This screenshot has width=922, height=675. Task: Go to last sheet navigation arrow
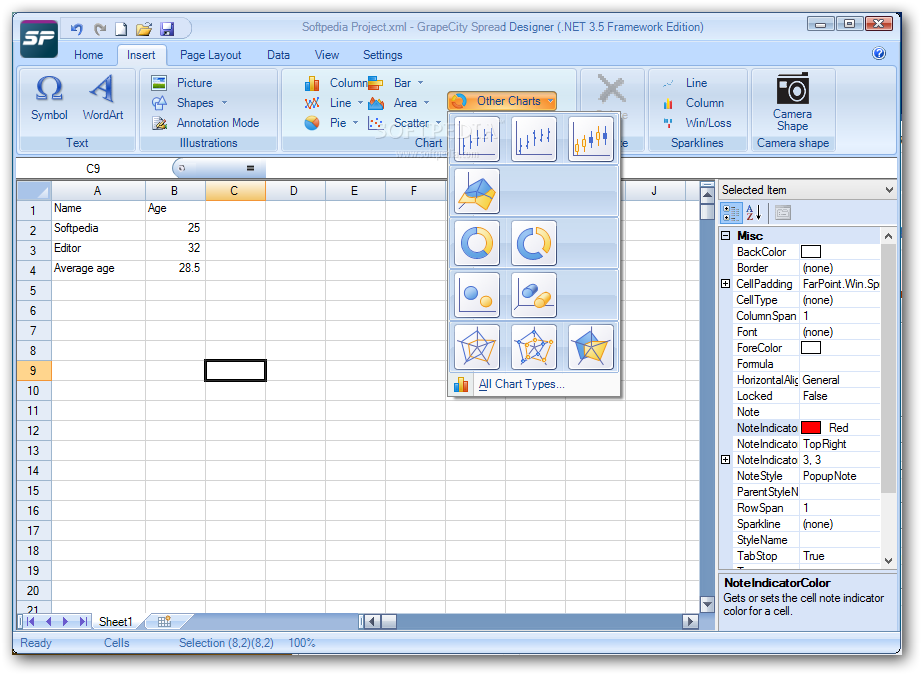tap(83, 621)
